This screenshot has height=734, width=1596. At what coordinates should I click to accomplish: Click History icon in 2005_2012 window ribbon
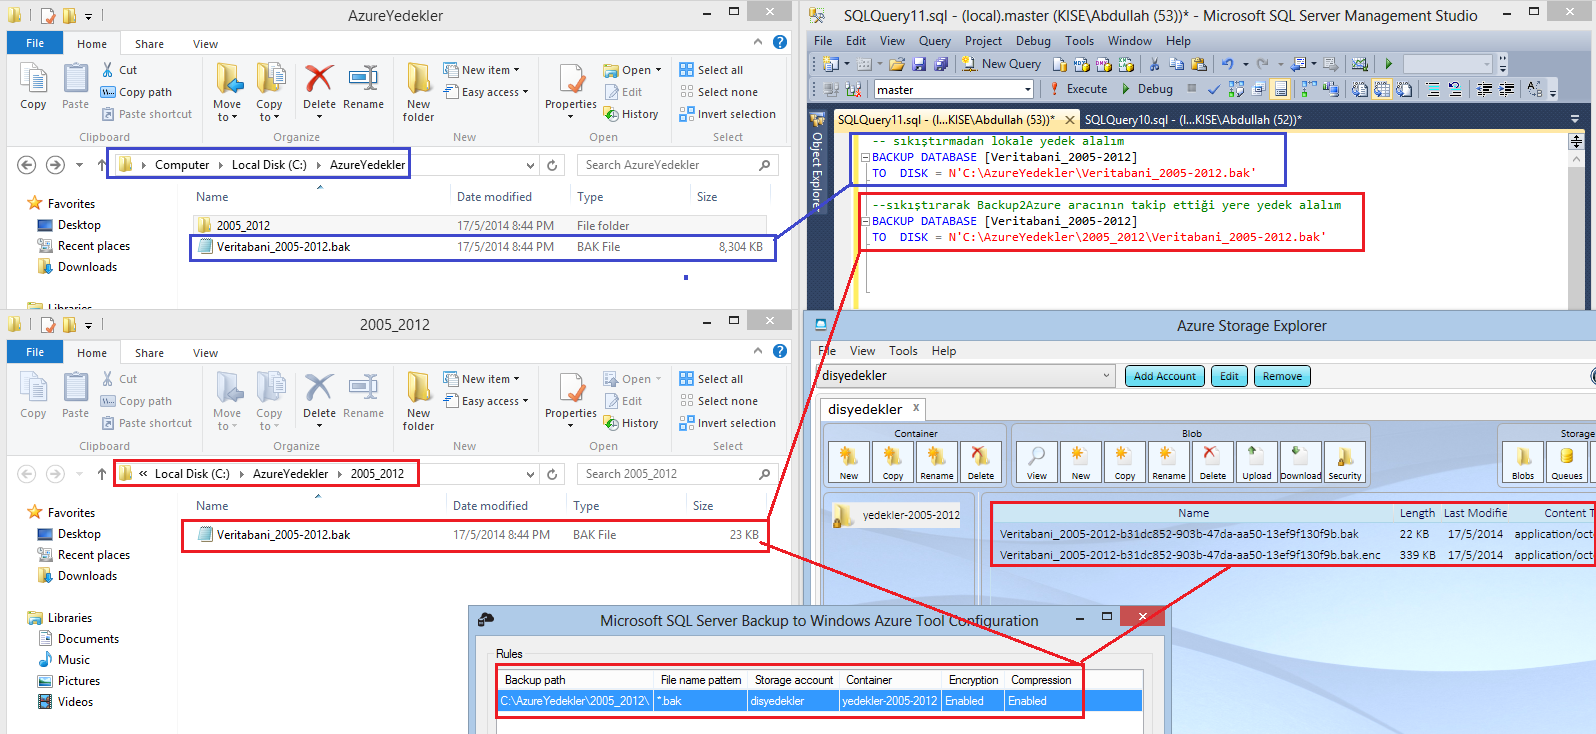[631, 423]
